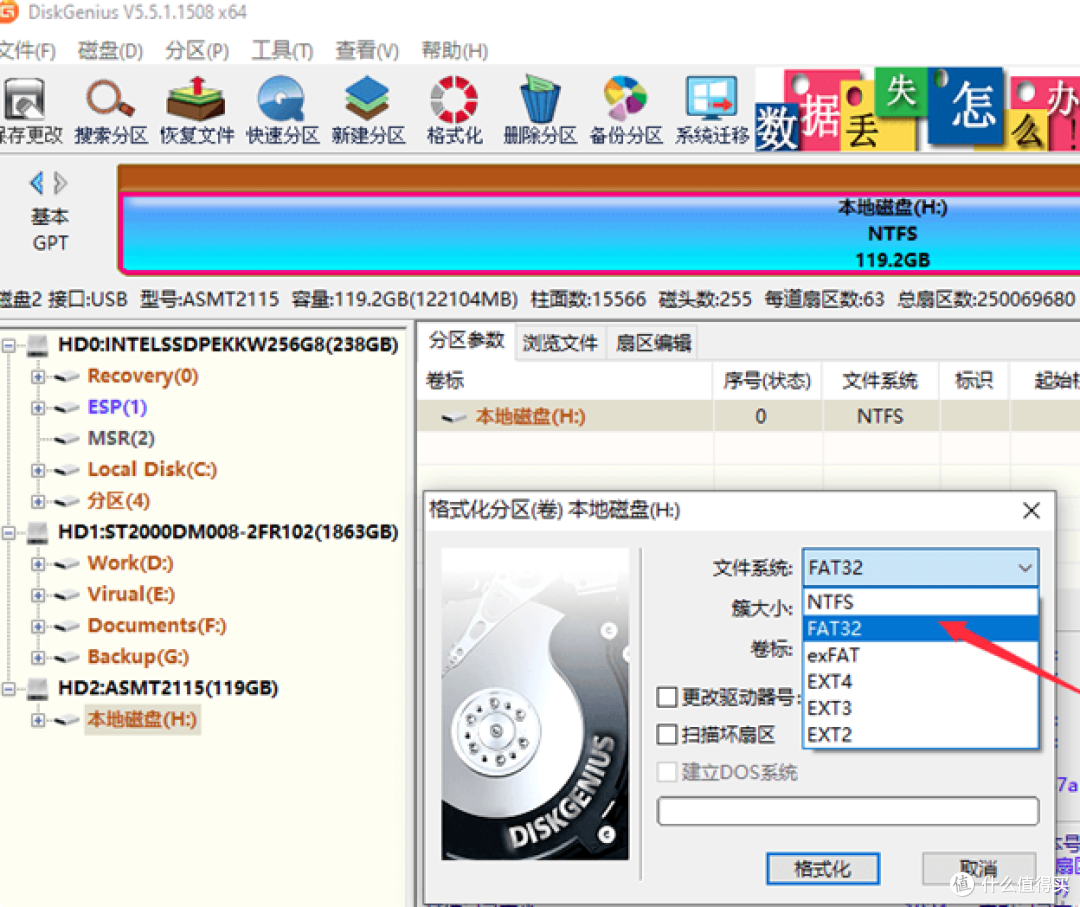Viewport: 1080px width, 907px height.
Task: Click the disabled 建立DOS系统 checkbox
Action: (667, 772)
